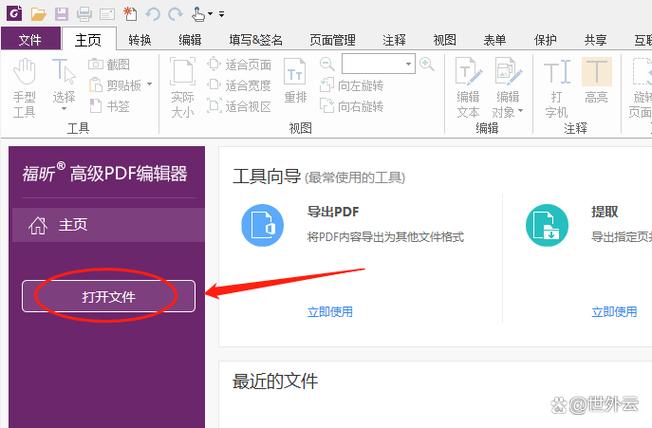Click the 剪贴板 clipboard tool

coord(116,85)
